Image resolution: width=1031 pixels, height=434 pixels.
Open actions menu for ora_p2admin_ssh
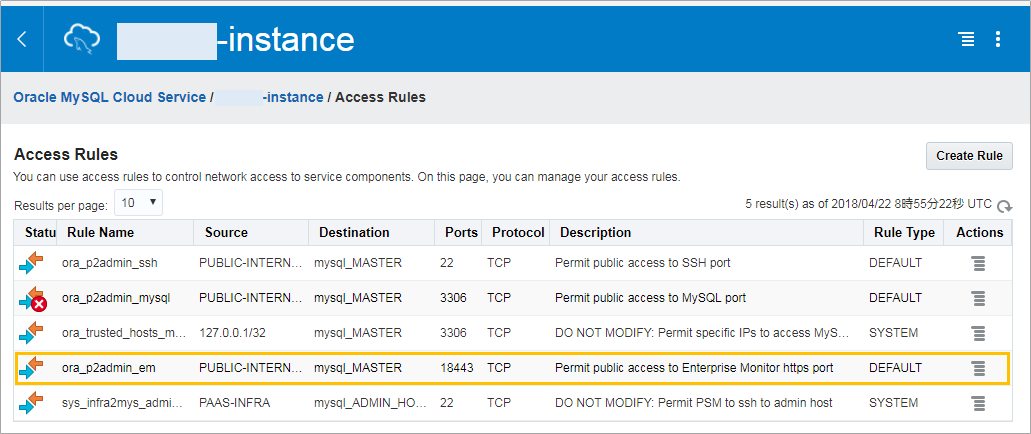[x=978, y=264]
